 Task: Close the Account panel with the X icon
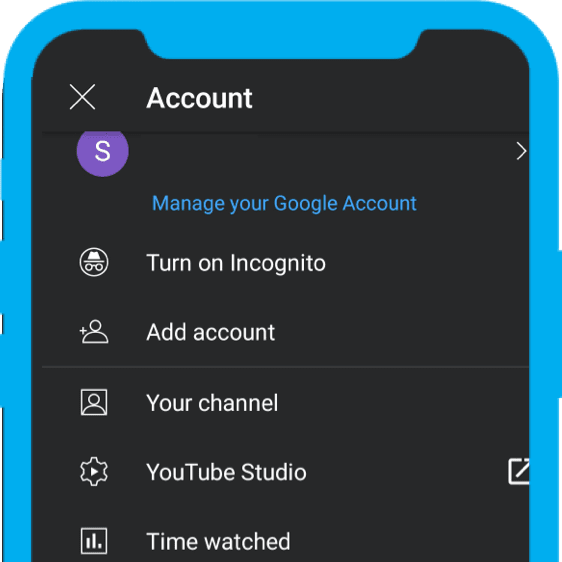click(82, 97)
